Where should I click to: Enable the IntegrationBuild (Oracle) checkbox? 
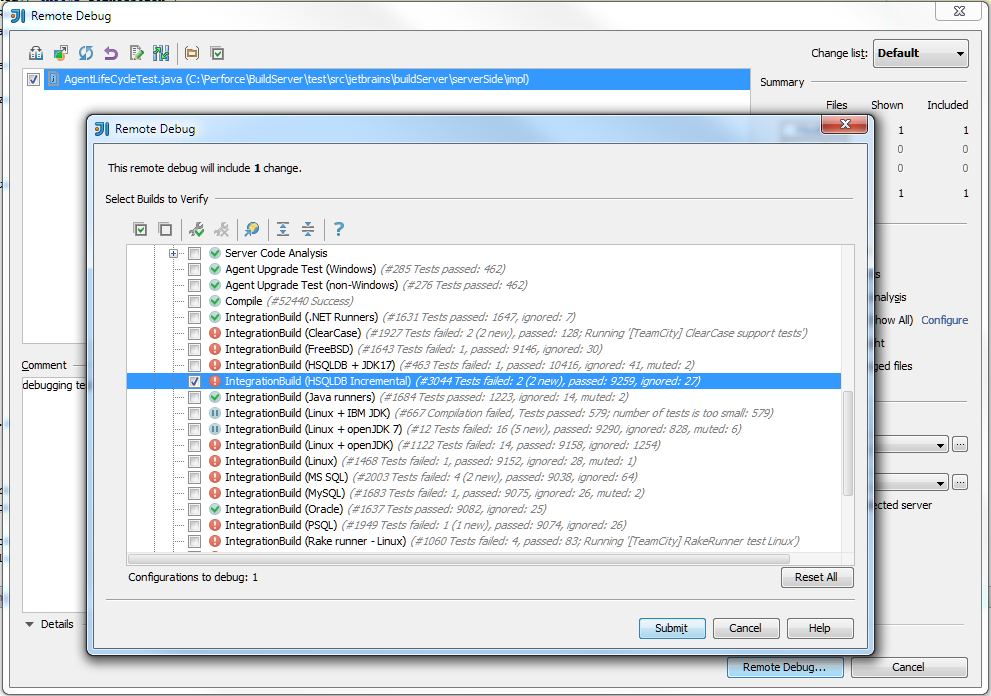193,509
